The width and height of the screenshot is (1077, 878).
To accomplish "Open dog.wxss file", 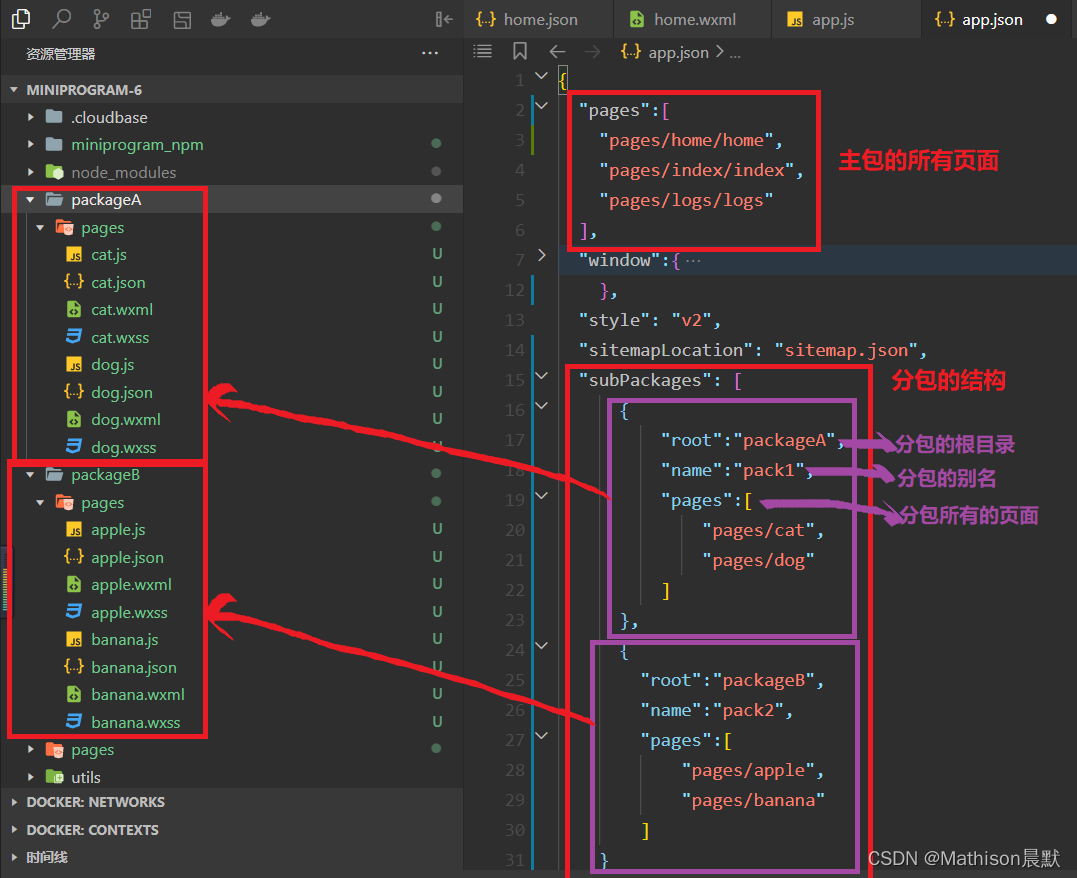I will tap(231, 447).
